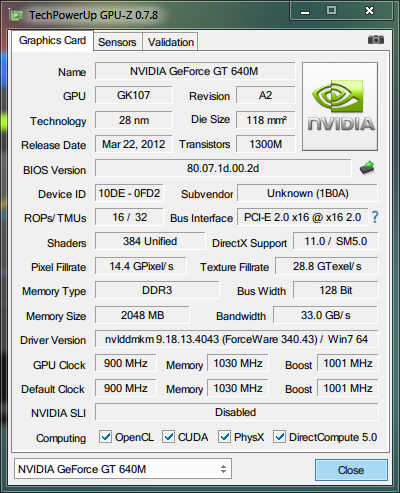This screenshot has height=493, width=400.
Task: Maximize the GPU-Z window
Action: coord(331,11)
